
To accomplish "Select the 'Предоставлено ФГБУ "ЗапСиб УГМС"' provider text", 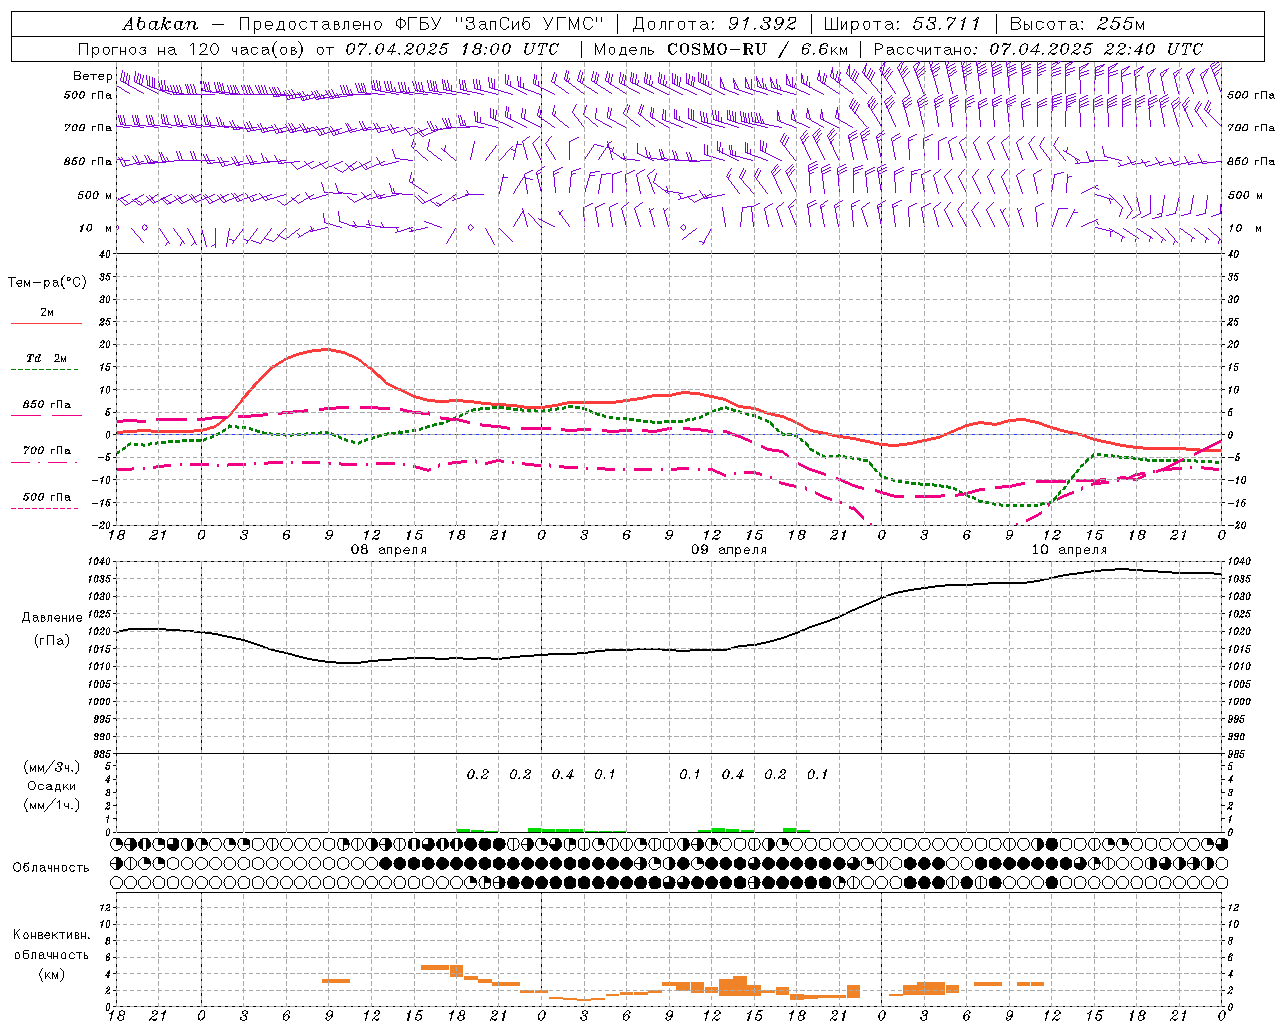I will tap(421, 24).
